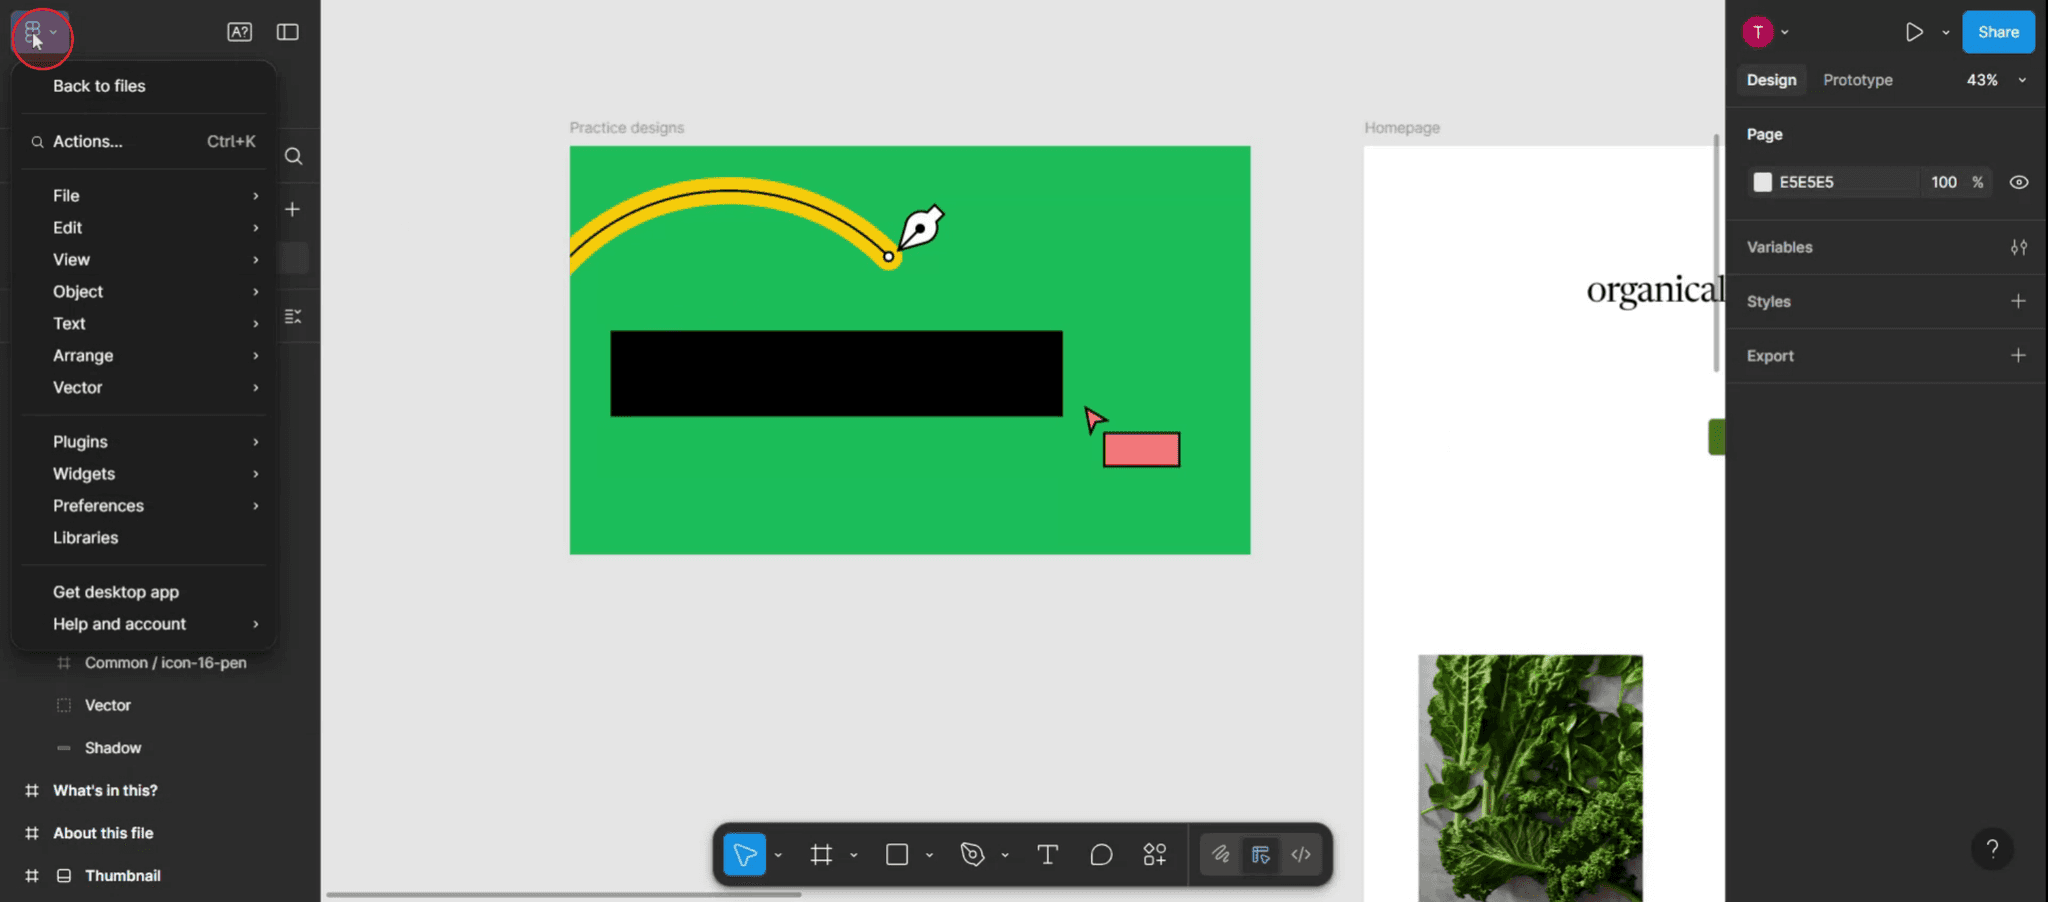The image size is (2048, 902).
Task: Open the present options chevron beside play
Action: (x=1944, y=32)
